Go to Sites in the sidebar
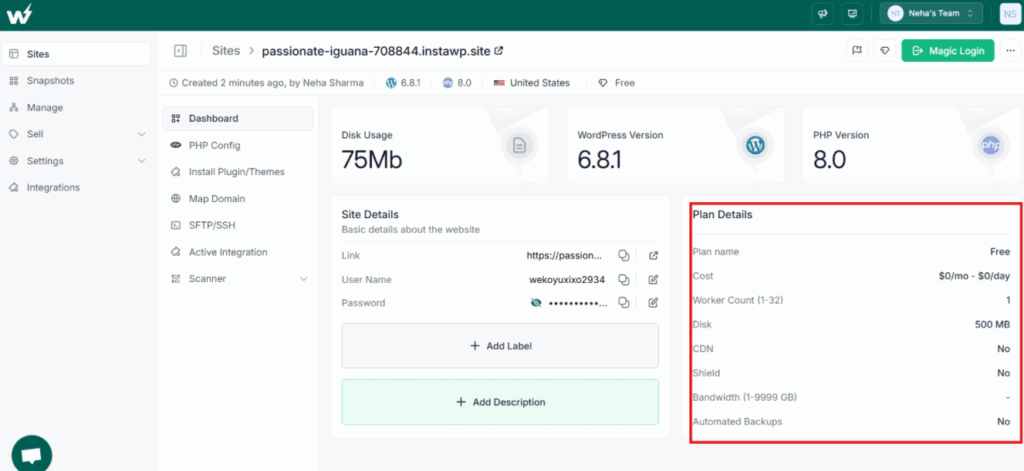The image size is (1024, 471). tap(76, 54)
